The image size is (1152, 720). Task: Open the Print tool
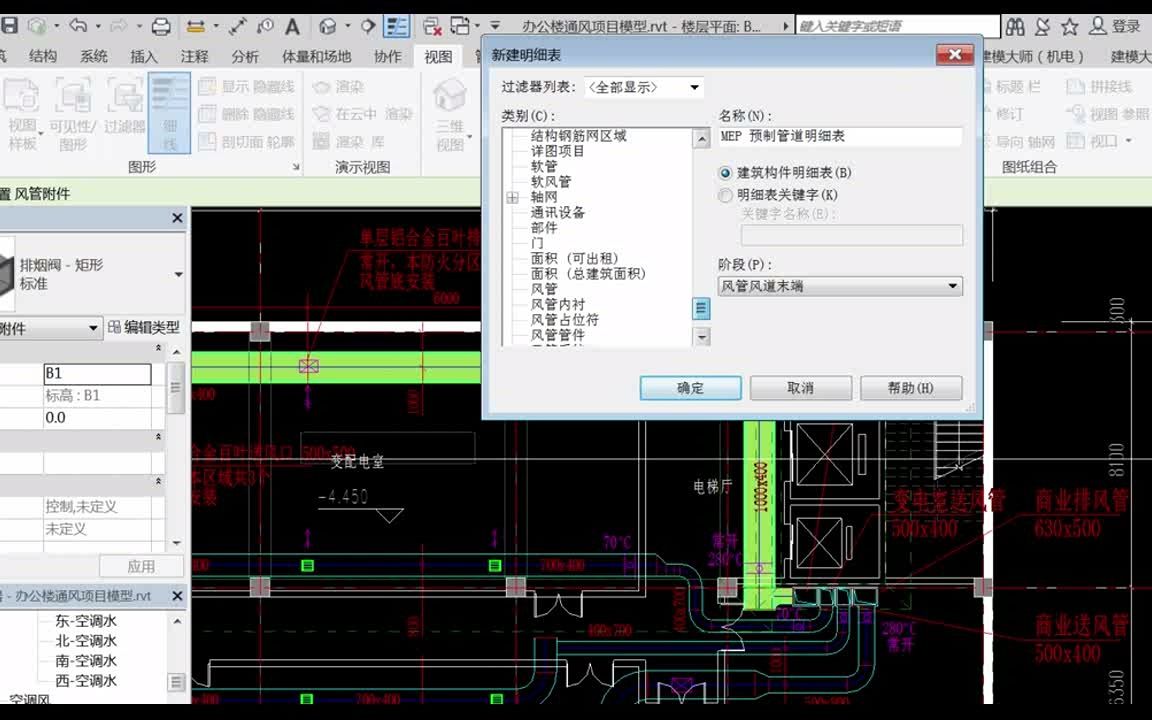(x=160, y=26)
